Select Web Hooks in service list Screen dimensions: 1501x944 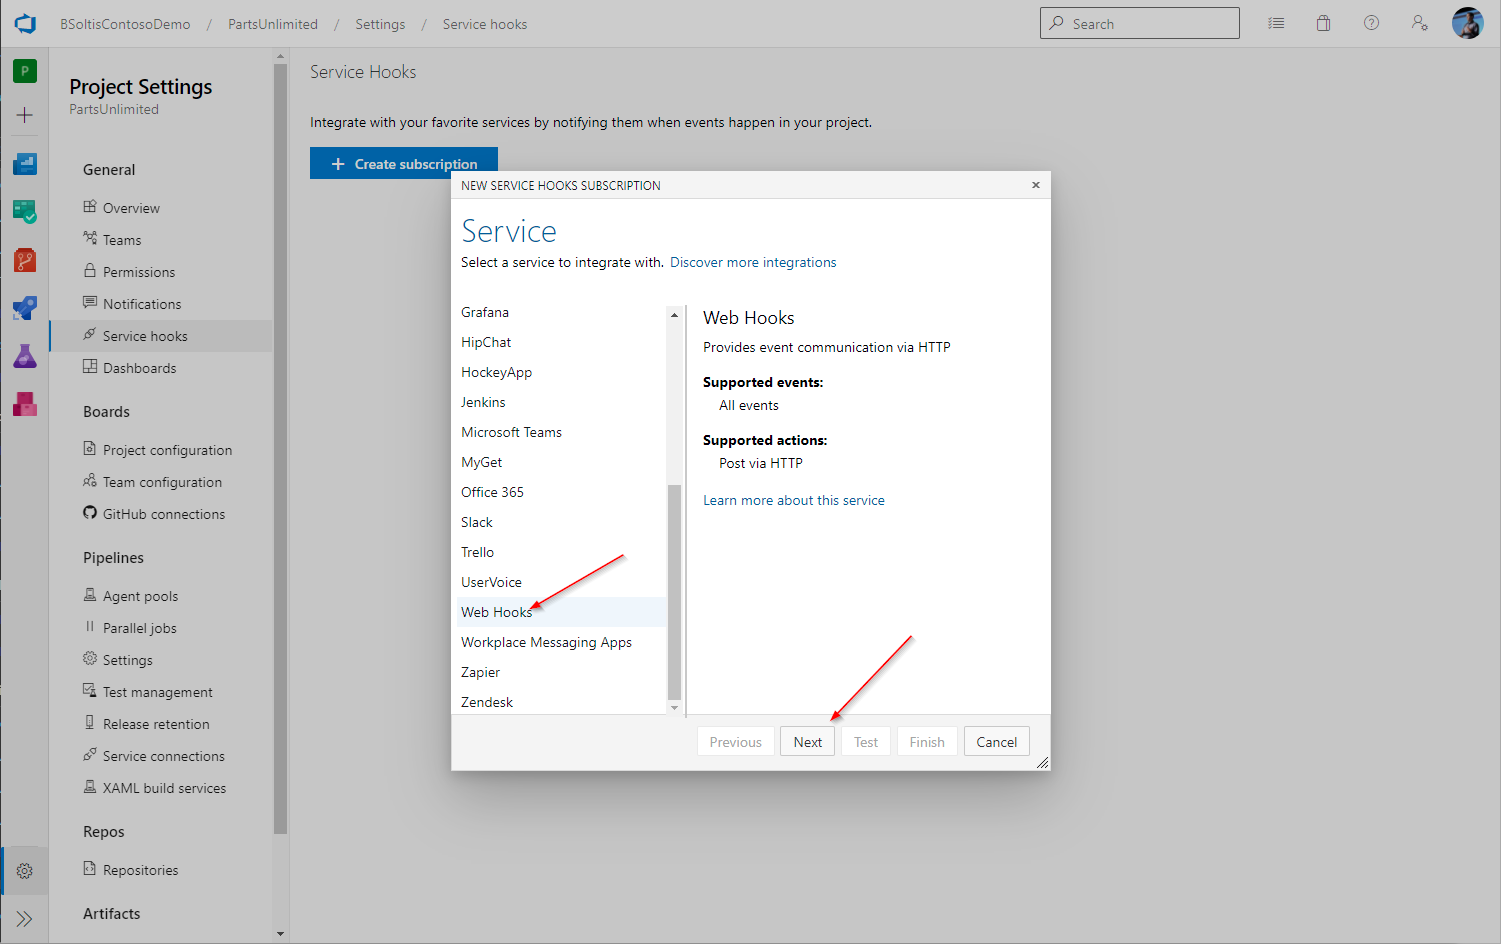coord(496,612)
